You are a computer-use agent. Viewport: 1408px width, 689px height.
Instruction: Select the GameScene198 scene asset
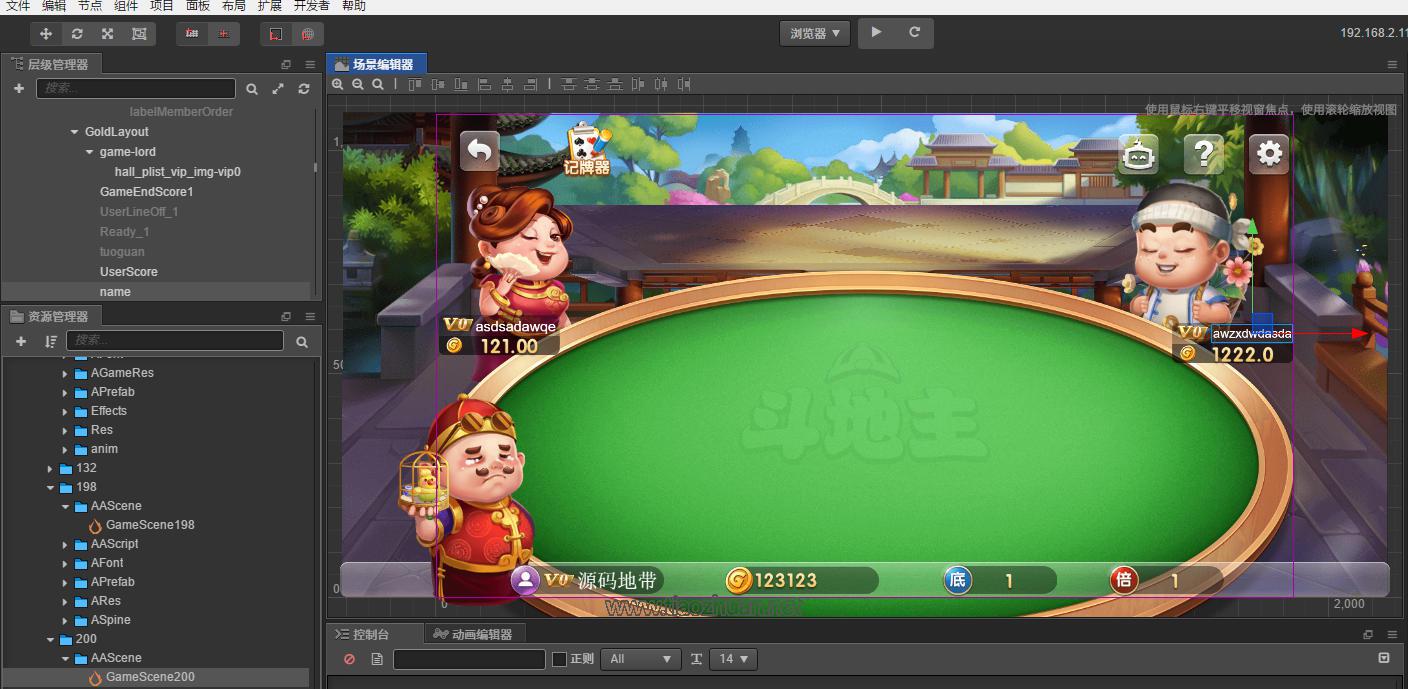pyautogui.click(x=150, y=525)
